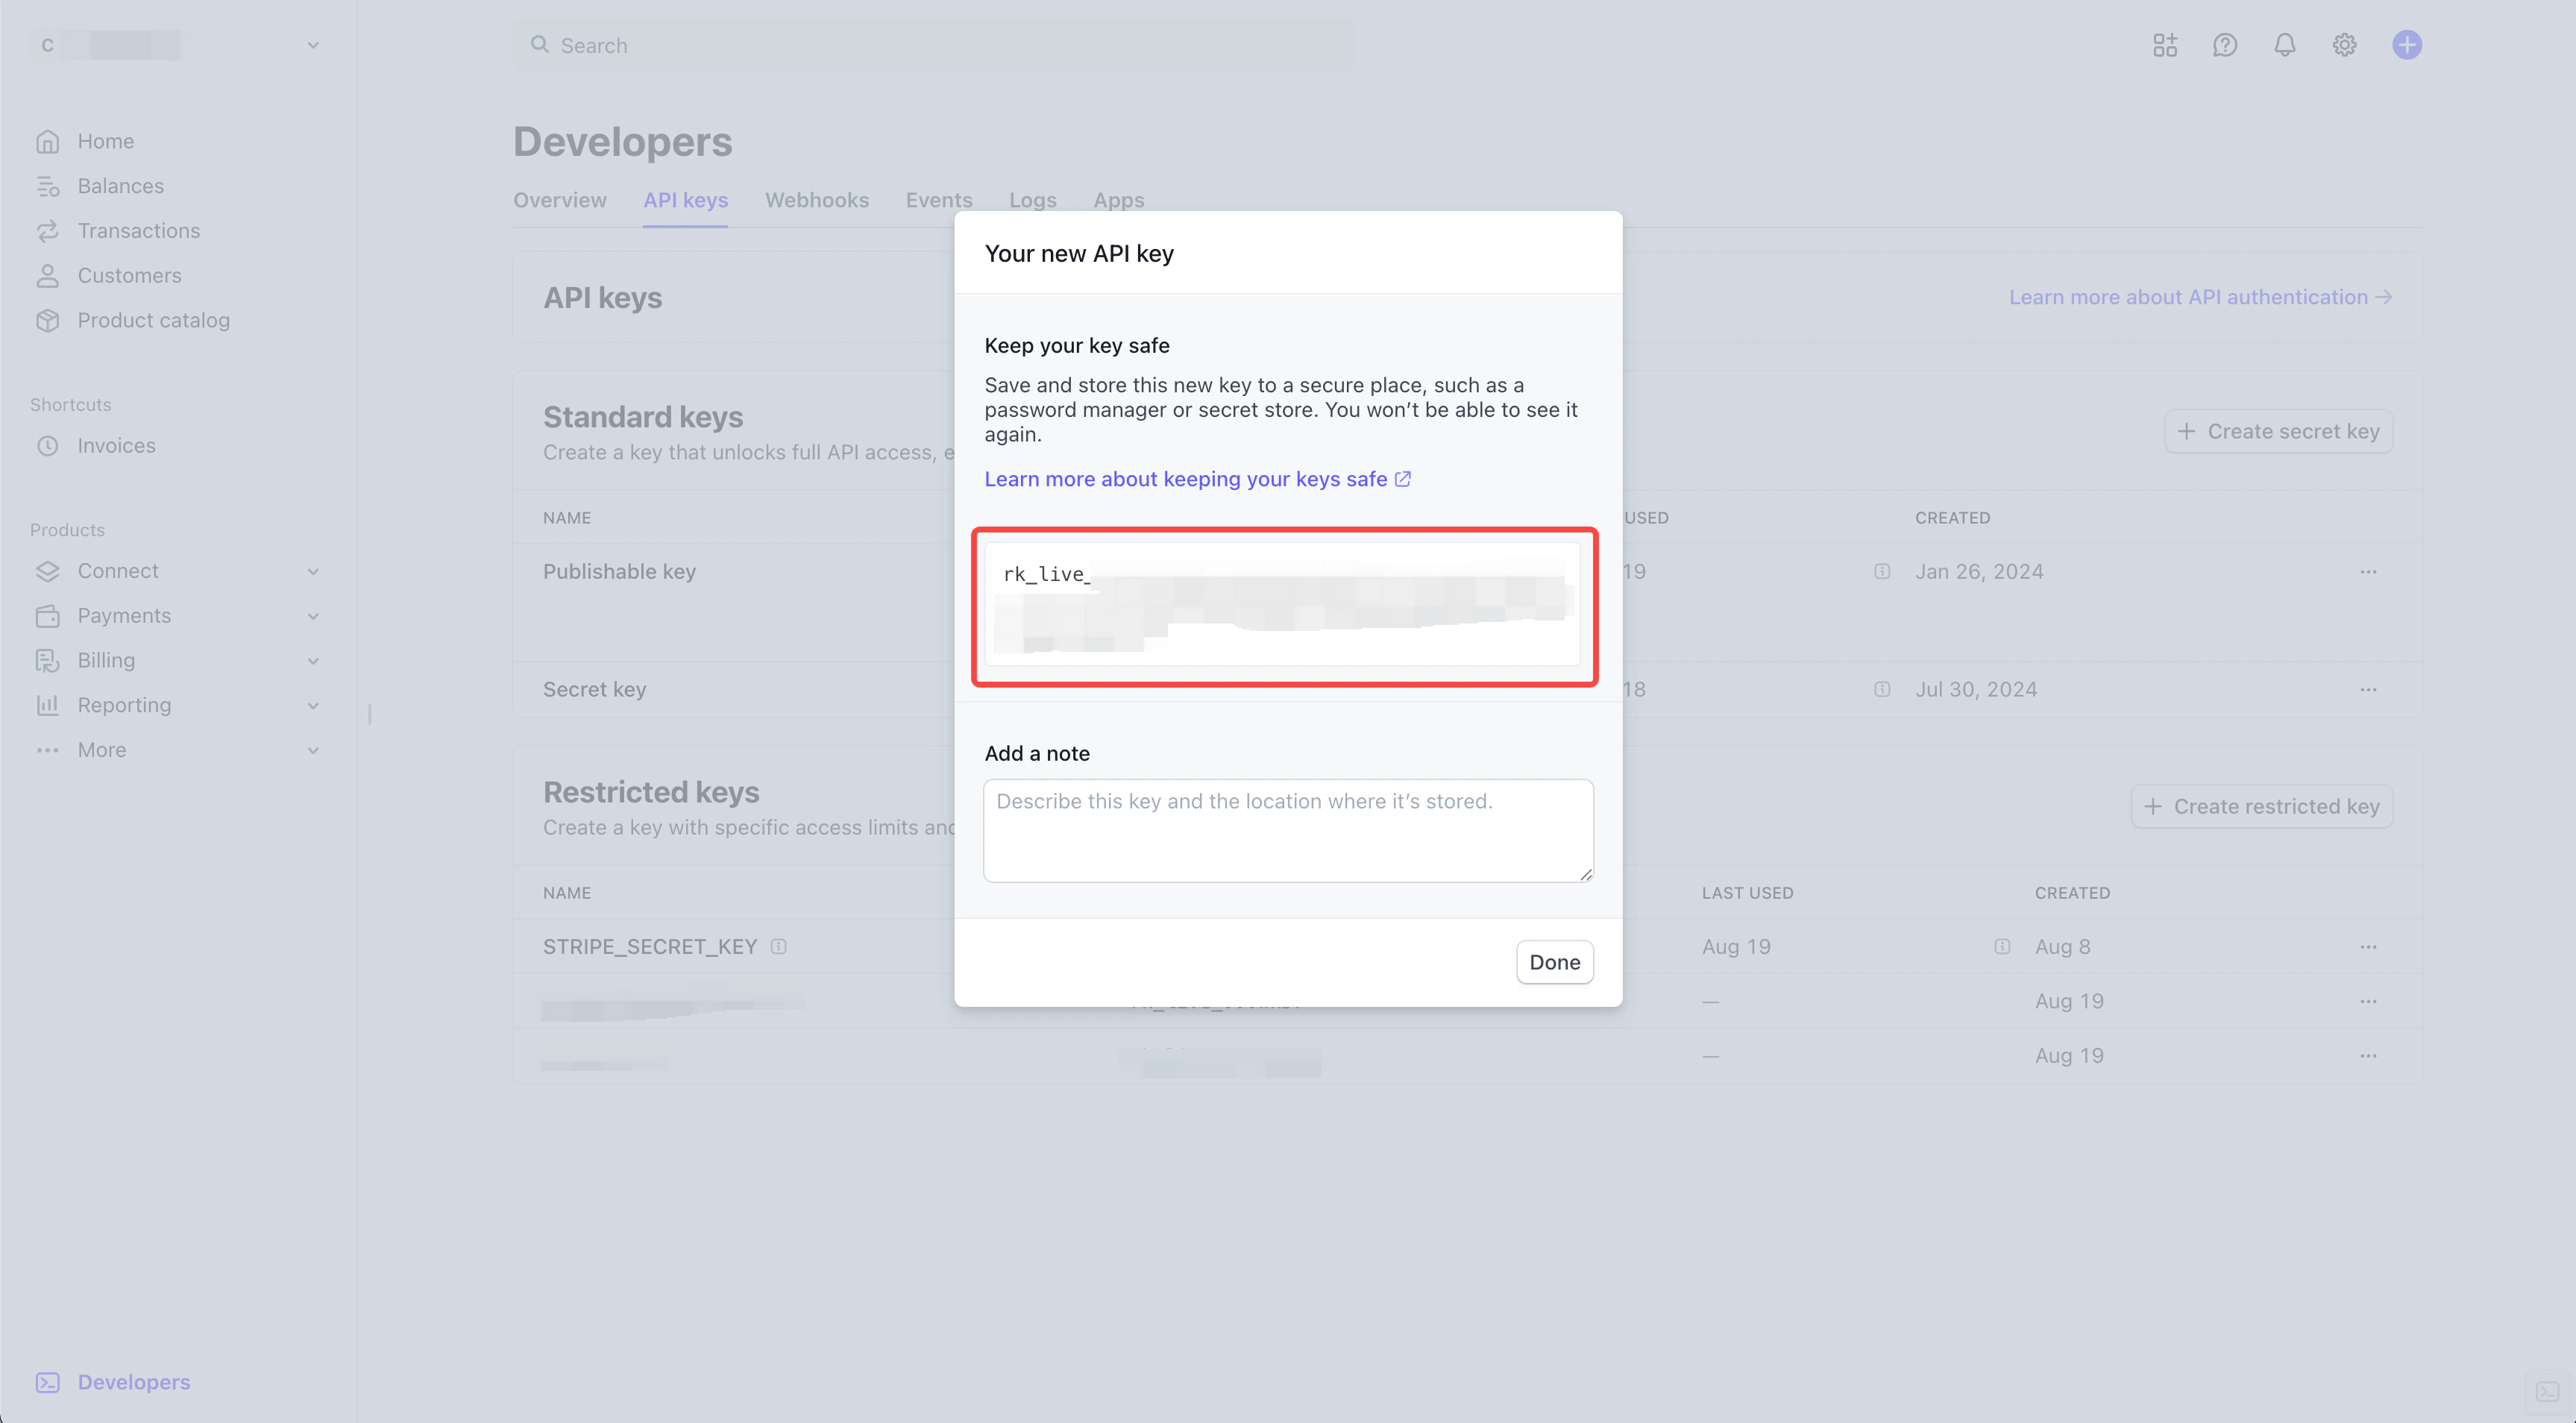This screenshot has width=2576, height=1423.
Task: Click the info icon next to Jul 30, 2024
Action: point(1882,689)
